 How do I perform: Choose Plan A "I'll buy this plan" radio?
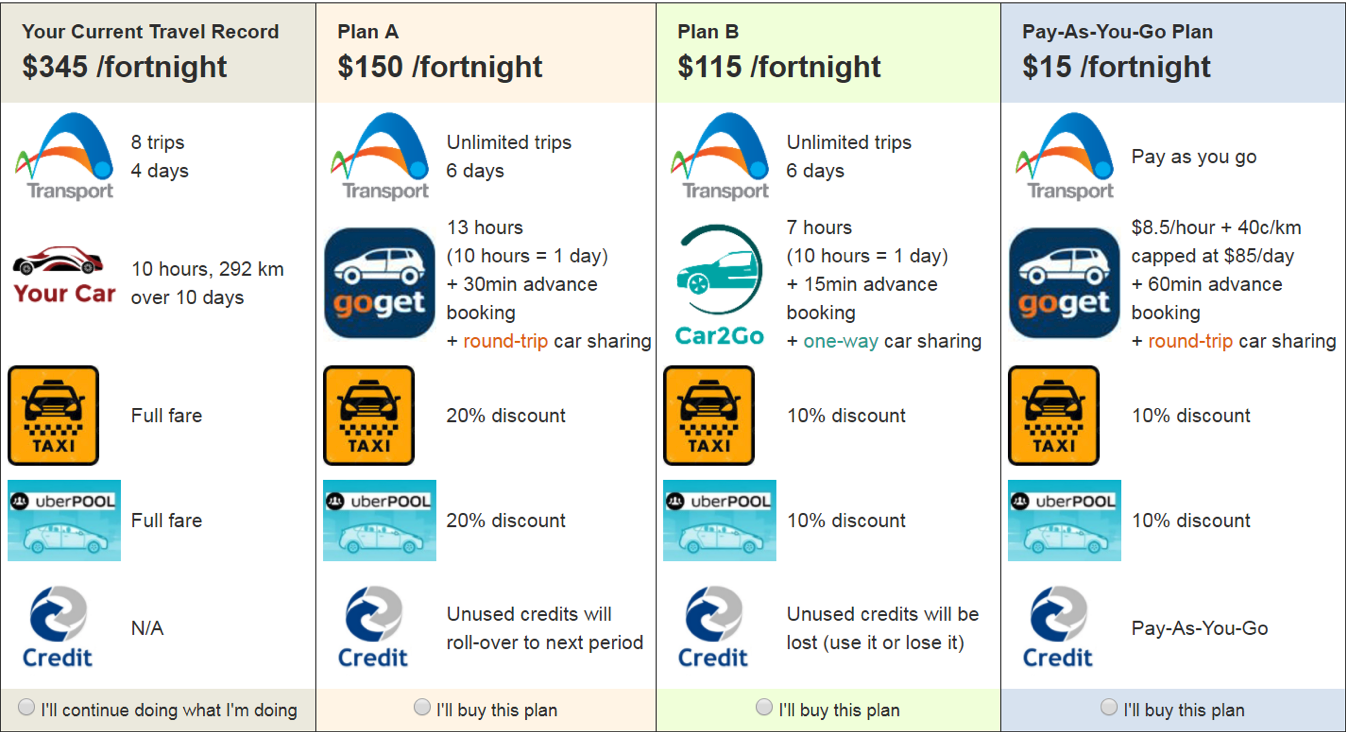[x=422, y=708]
